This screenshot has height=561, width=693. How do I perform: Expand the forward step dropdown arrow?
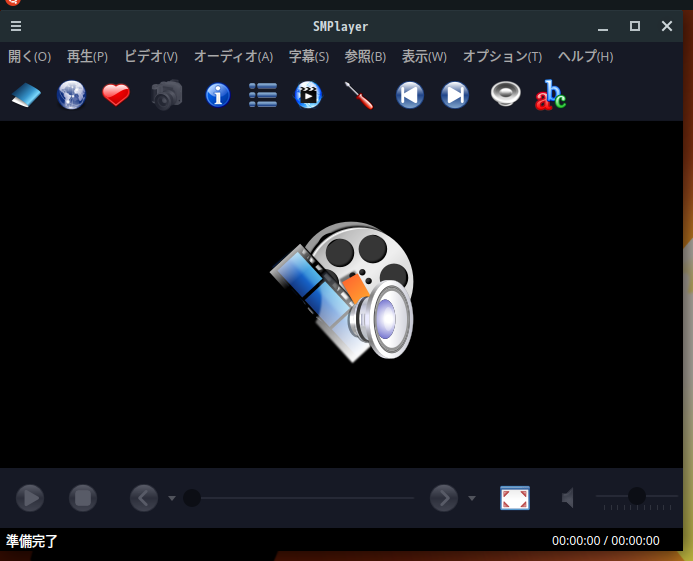point(472,498)
